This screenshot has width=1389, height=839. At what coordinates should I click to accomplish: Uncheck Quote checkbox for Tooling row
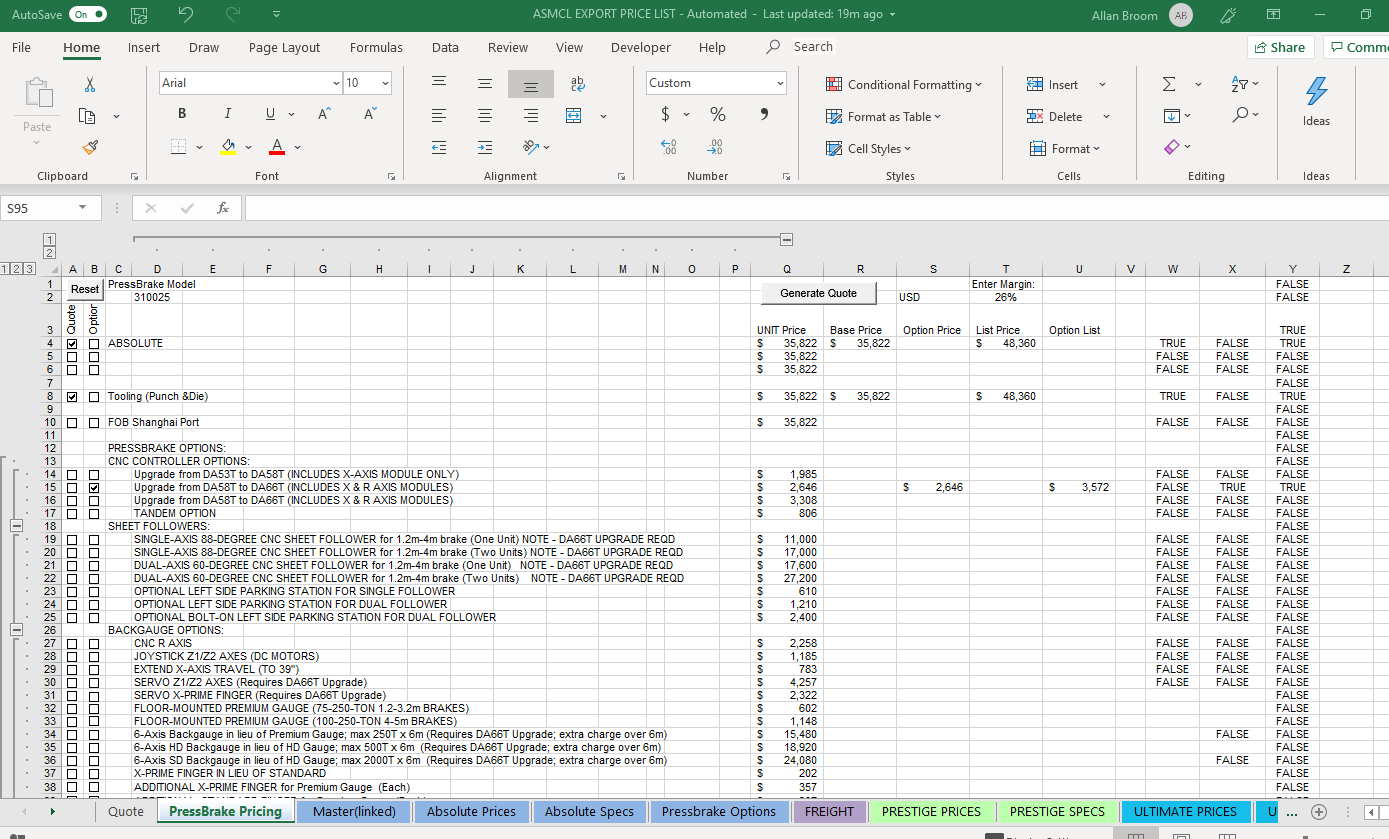(72, 397)
